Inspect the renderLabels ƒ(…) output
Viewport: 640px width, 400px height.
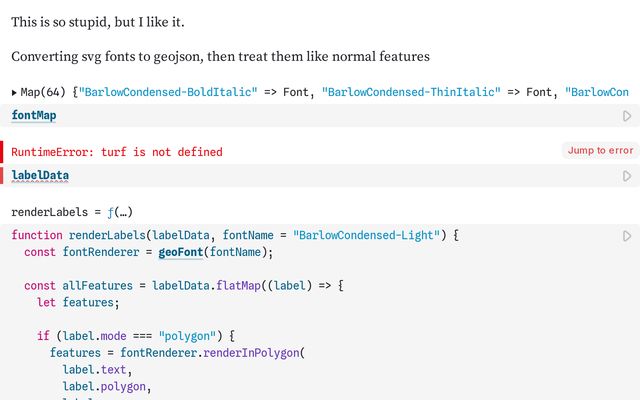(x=114, y=212)
